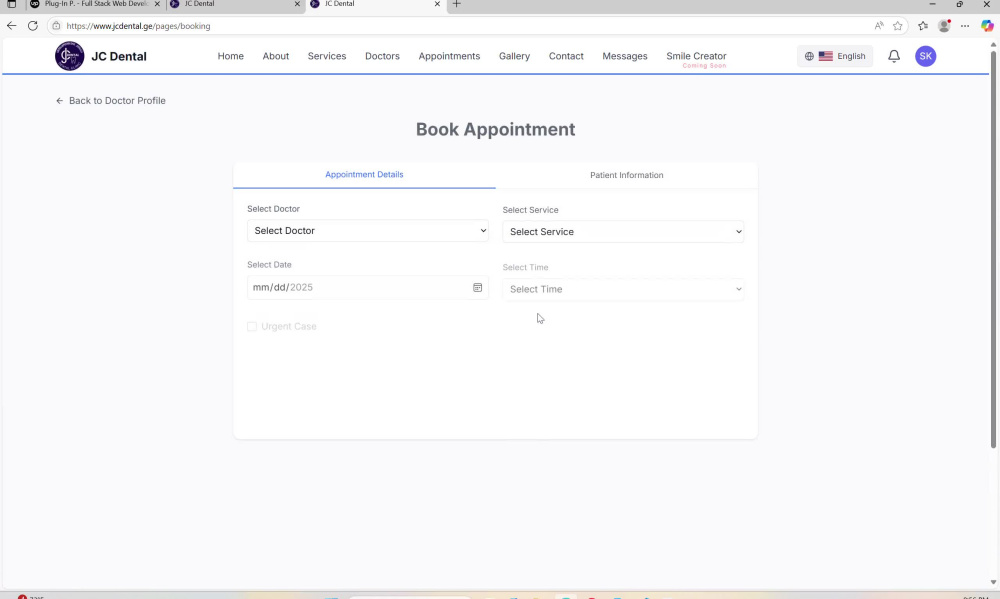This screenshot has height=599, width=1000.
Task: Open the date picker calendar icon
Action: (x=477, y=288)
